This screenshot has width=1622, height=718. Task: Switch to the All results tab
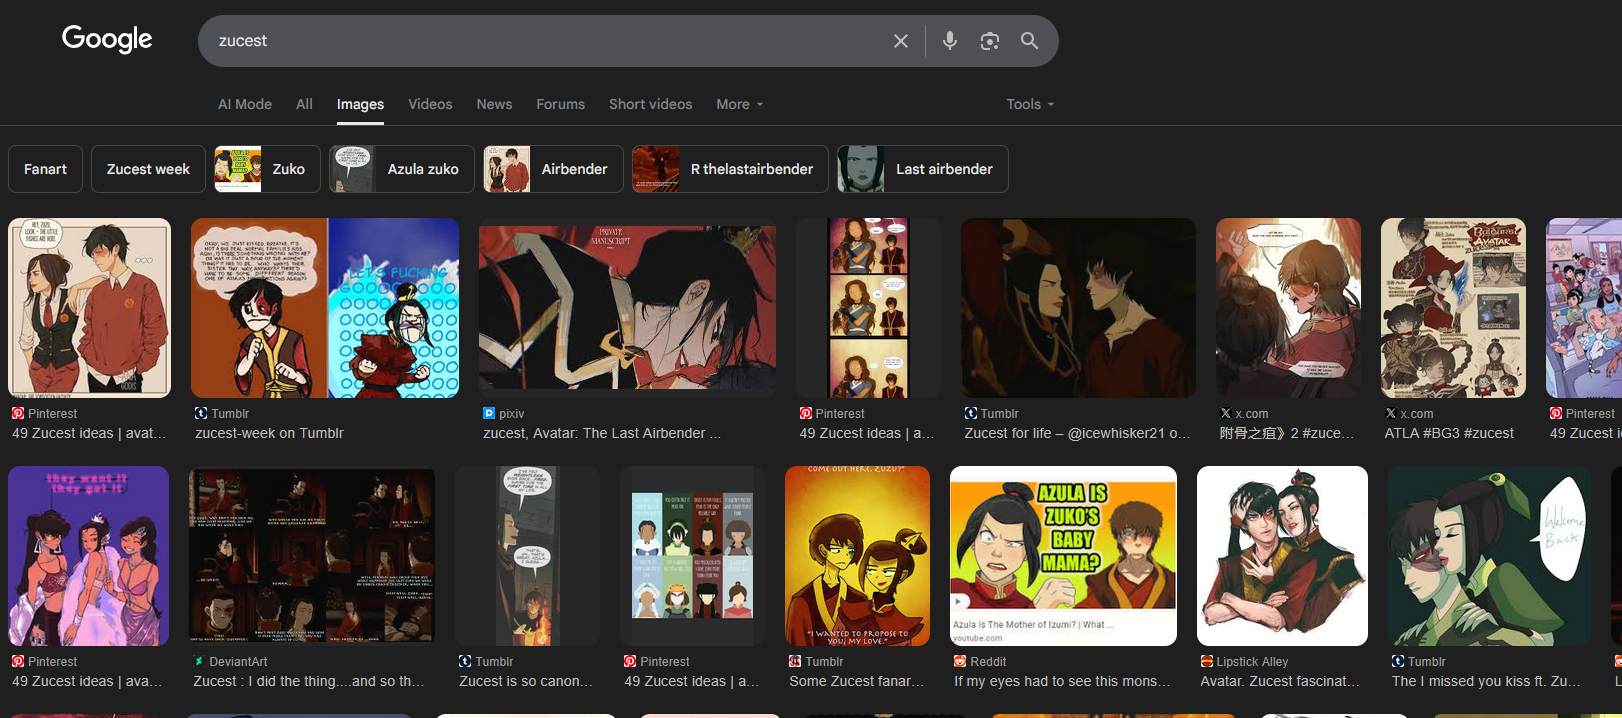pos(304,104)
